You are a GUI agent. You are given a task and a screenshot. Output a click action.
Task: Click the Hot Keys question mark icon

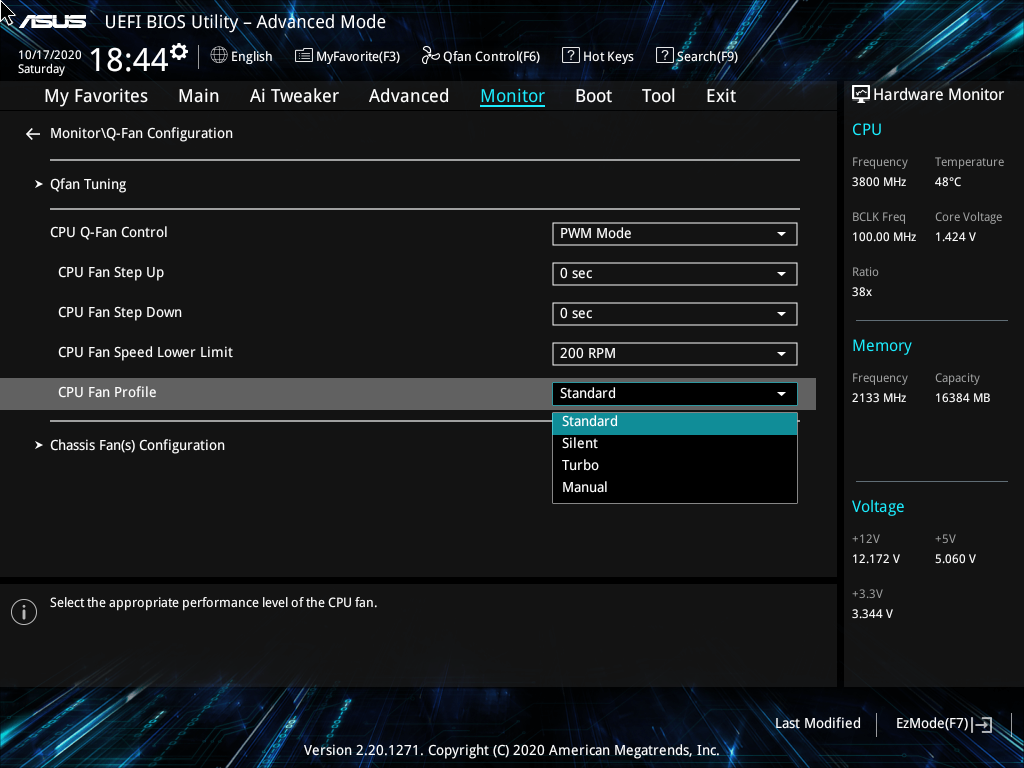tap(570, 56)
